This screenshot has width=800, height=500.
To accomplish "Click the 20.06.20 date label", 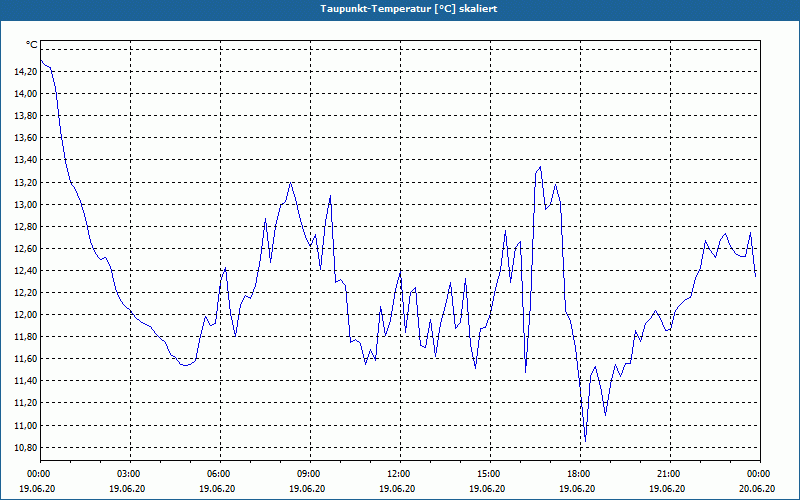I will pyautogui.click(x=757, y=488).
